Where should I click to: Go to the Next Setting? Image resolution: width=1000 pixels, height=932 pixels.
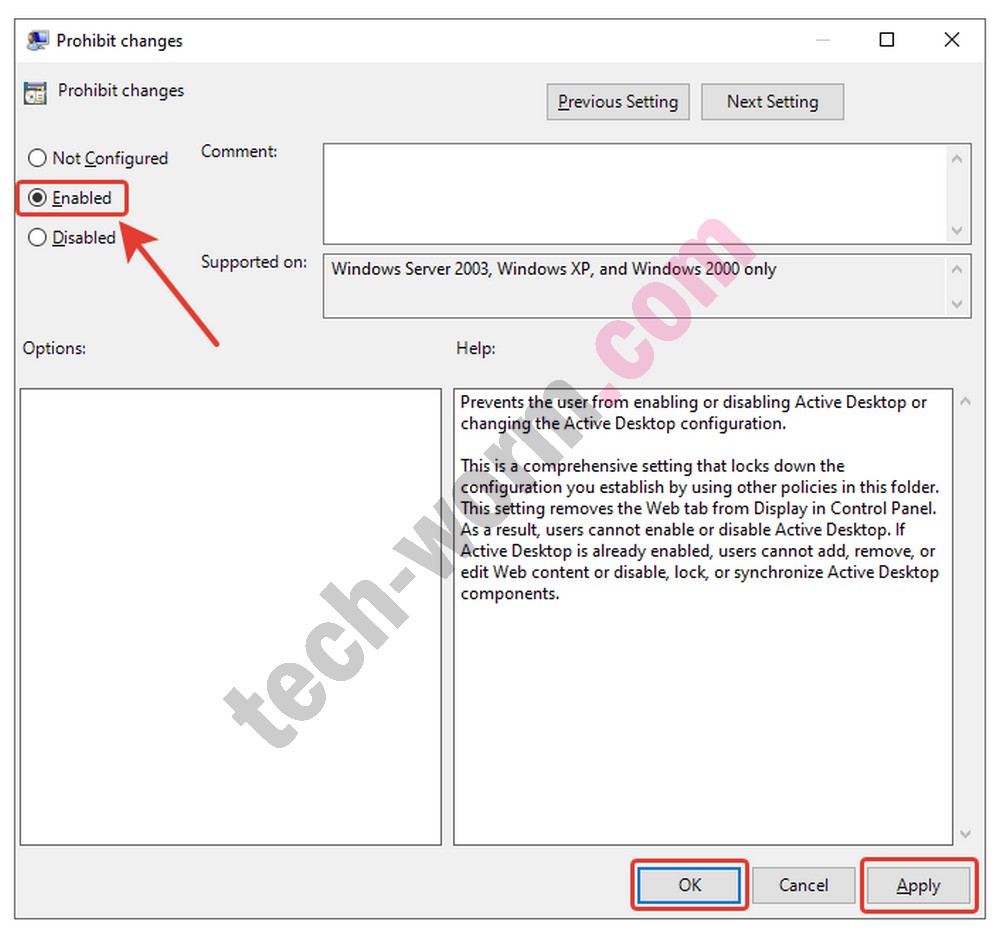coord(772,102)
